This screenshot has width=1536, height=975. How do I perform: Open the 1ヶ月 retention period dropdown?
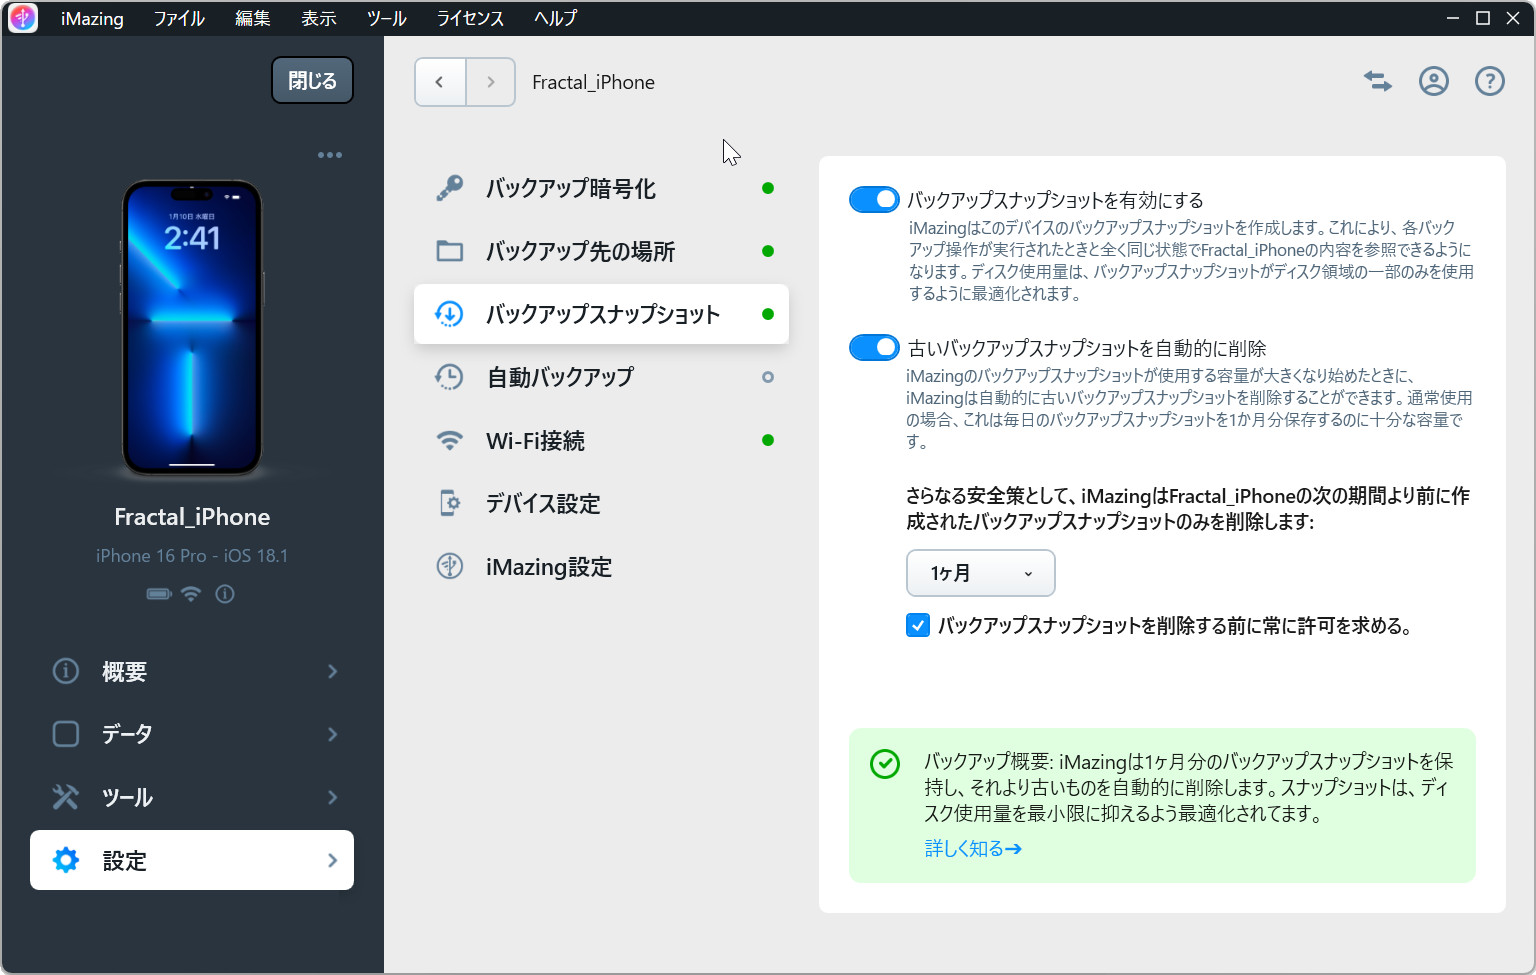(981, 573)
